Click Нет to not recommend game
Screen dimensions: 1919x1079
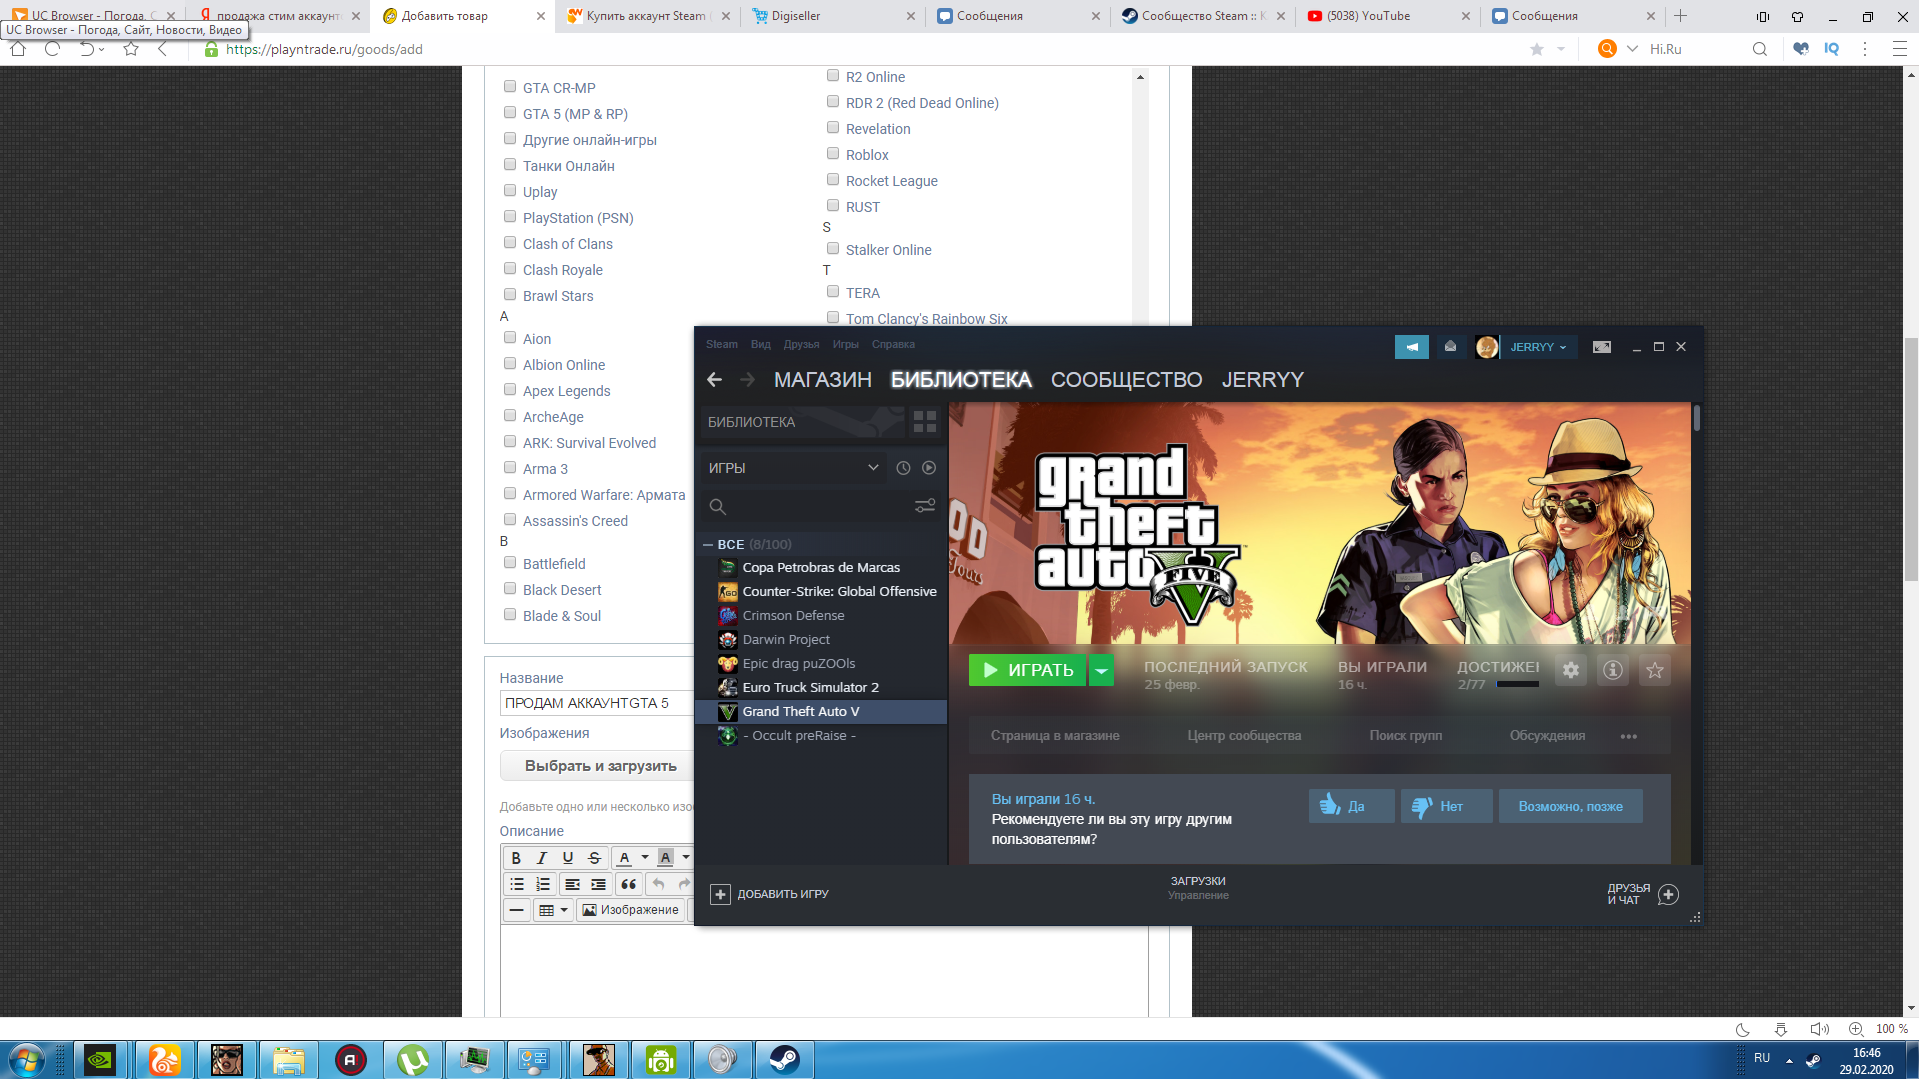pos(1446,806)
